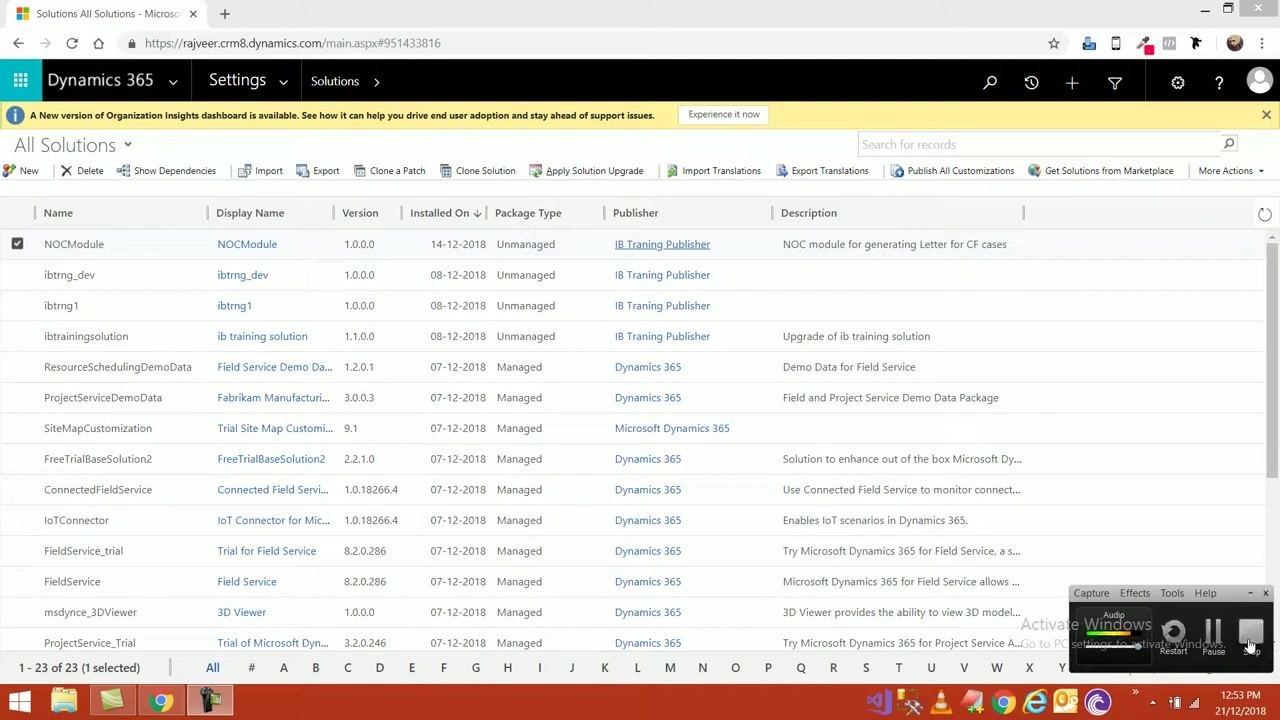Click New solution toolbar button
Screen dimensions: 1280x720
coord(20,171)
